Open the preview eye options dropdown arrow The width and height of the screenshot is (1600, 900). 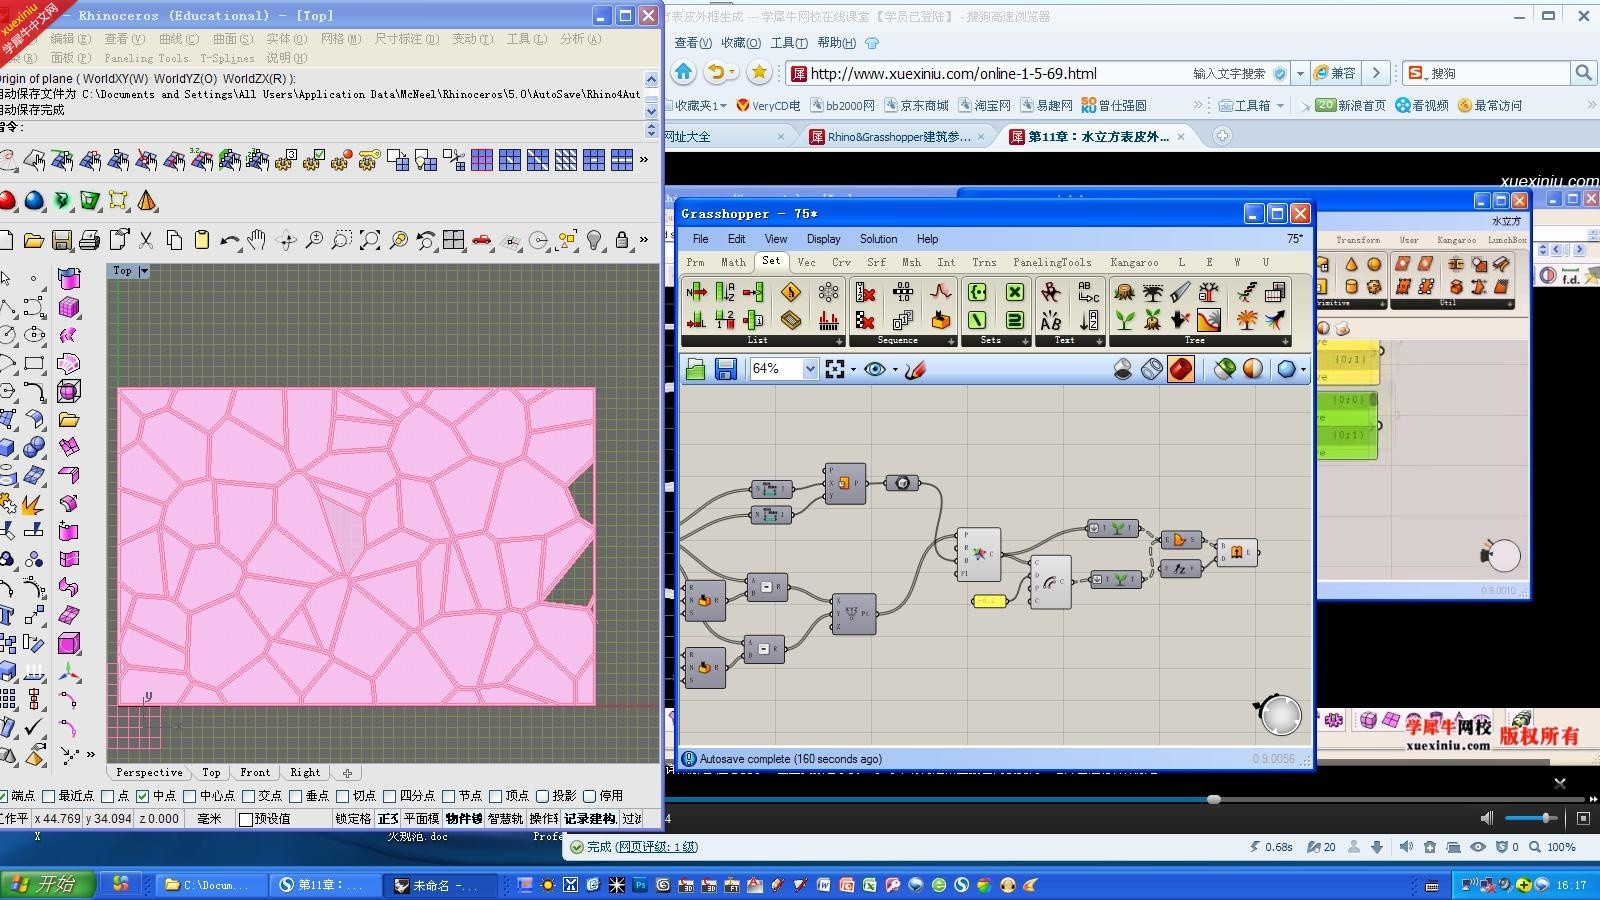click(895, 370)
